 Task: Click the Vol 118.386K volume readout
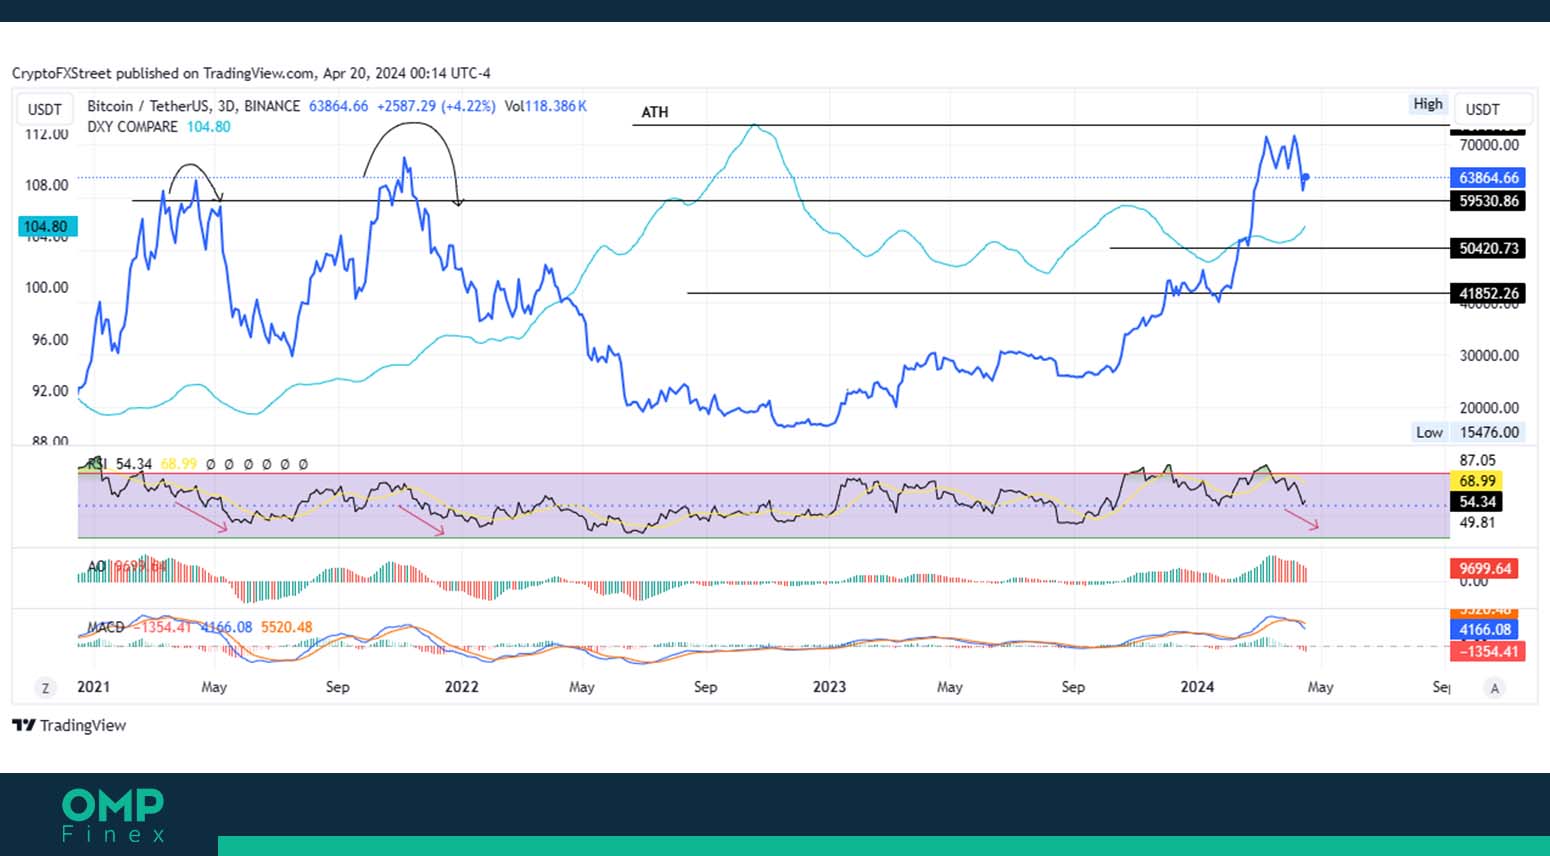point(546,106)
